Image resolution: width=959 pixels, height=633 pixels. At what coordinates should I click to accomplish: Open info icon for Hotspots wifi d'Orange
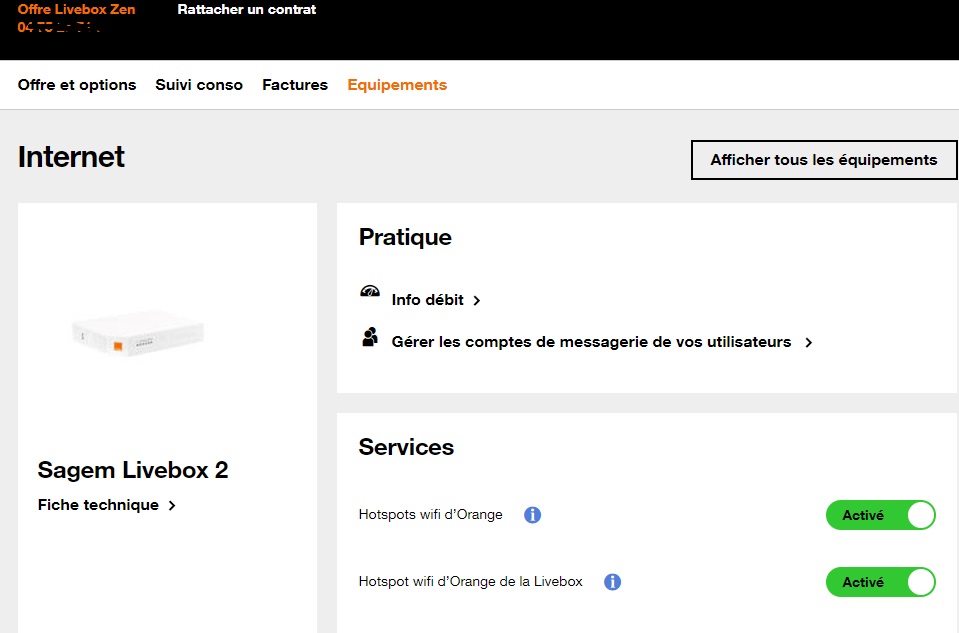tap(533, 515)
